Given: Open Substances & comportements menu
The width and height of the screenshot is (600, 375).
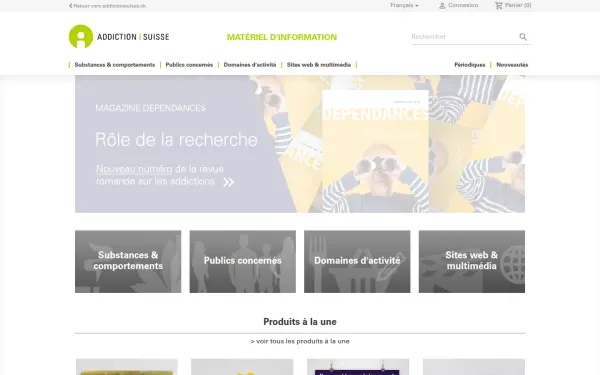Looking at the screenshot, I should (115, 65).
